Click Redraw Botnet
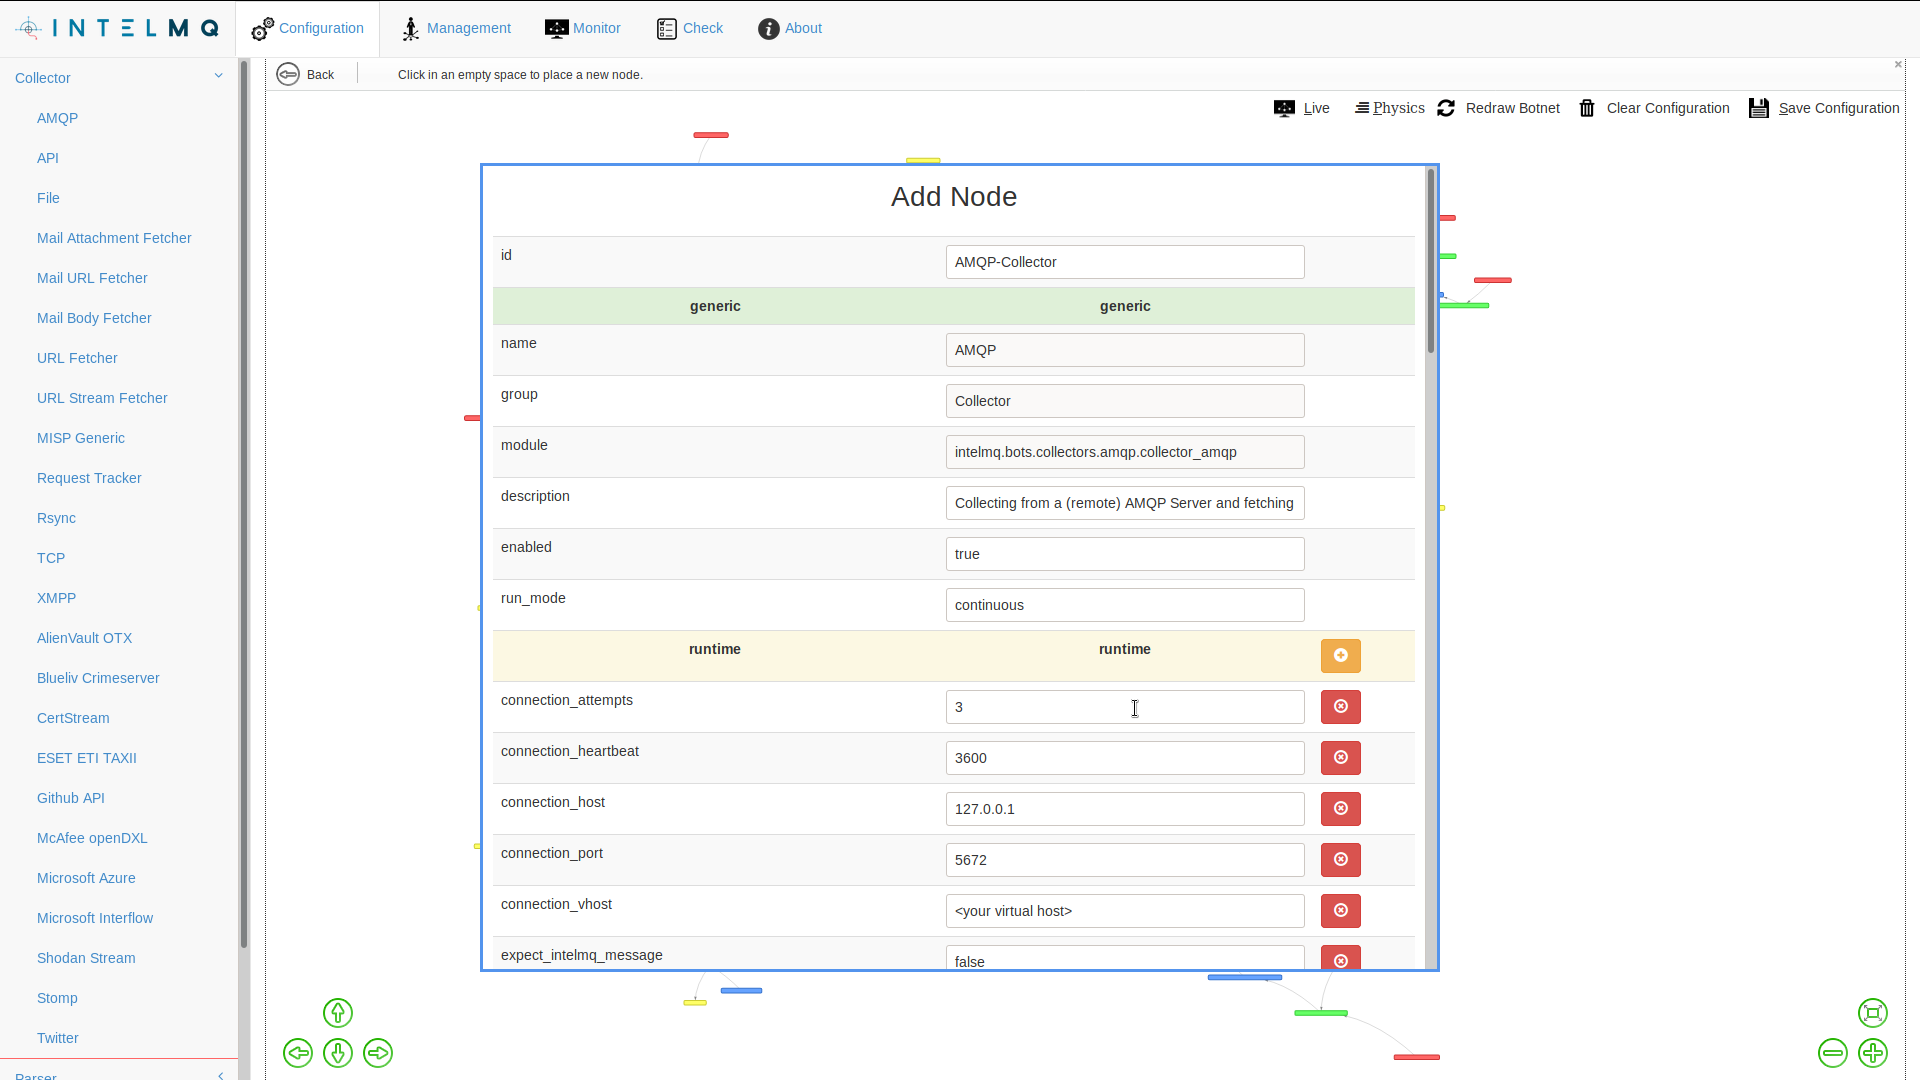1920x1080 pixels. pyautogui.click(x=1498, y=108)
